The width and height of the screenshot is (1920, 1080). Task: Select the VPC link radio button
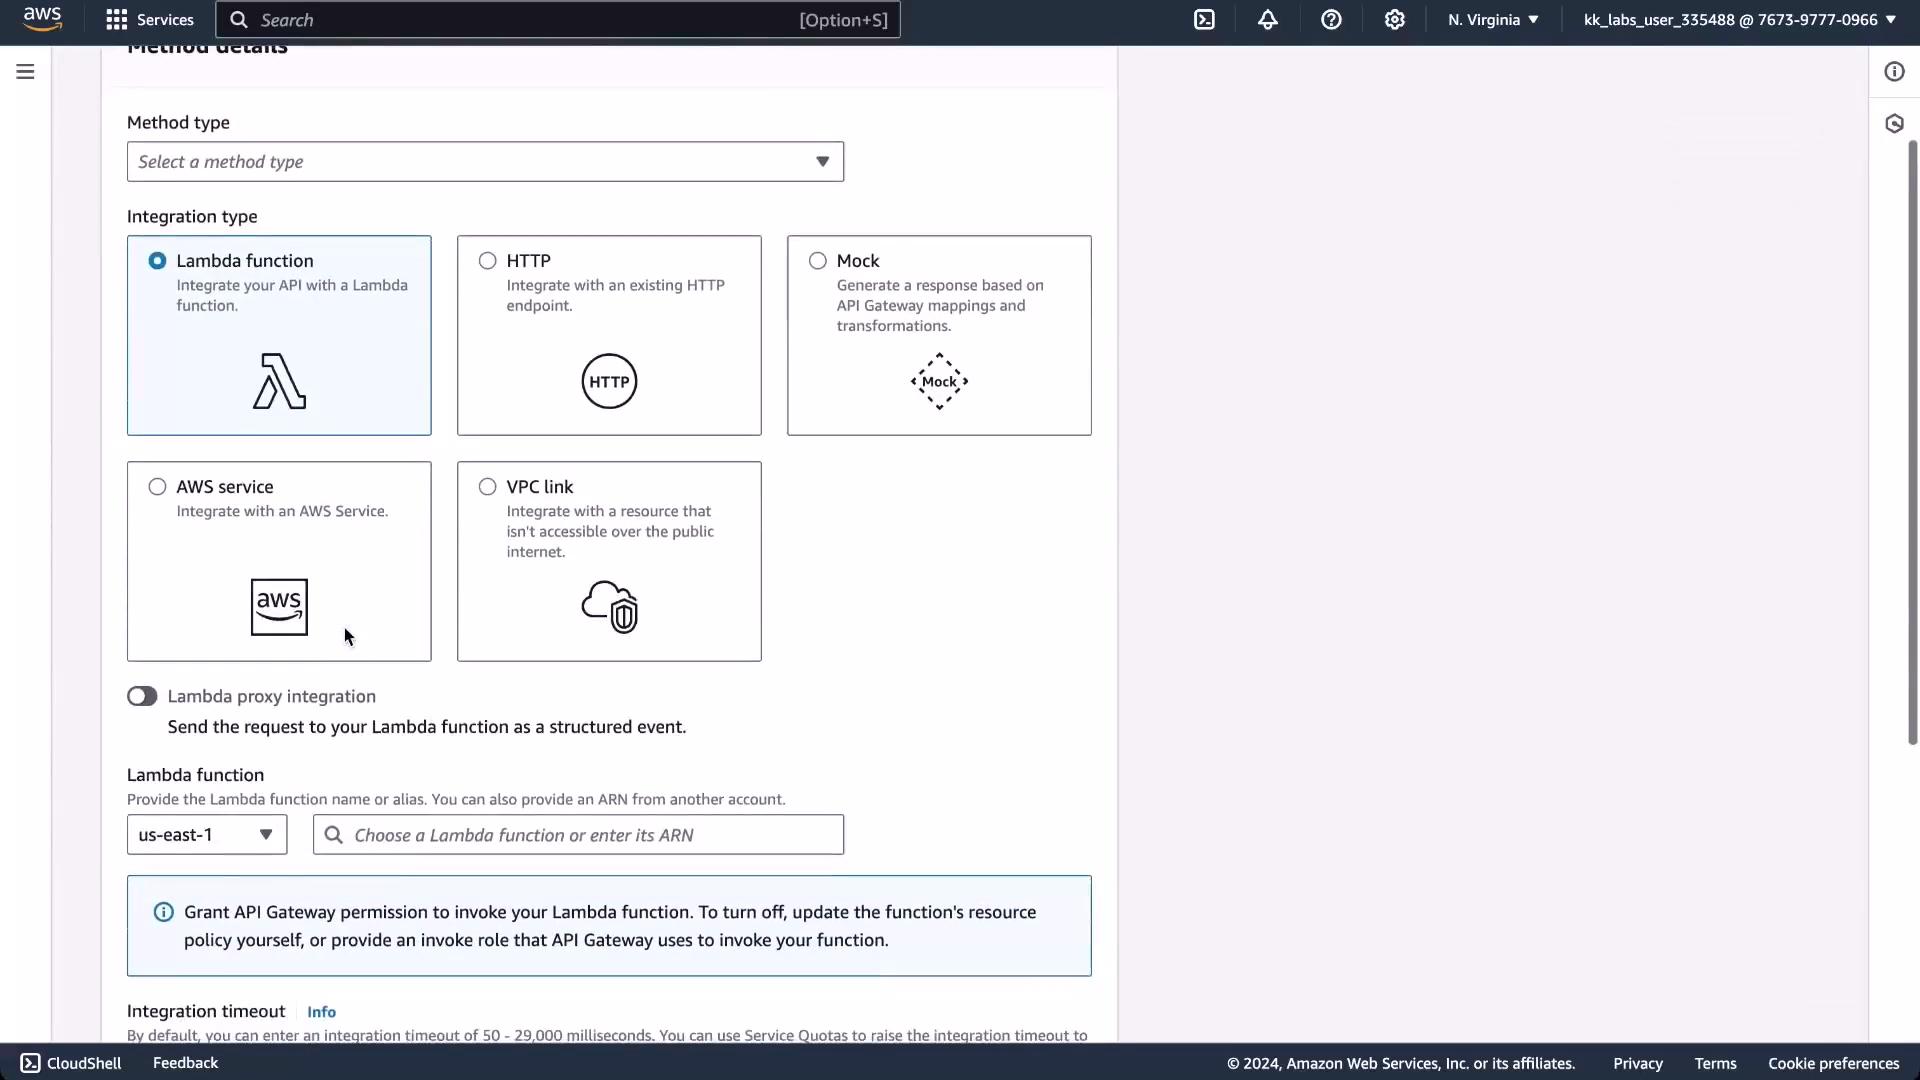point(487,487)
